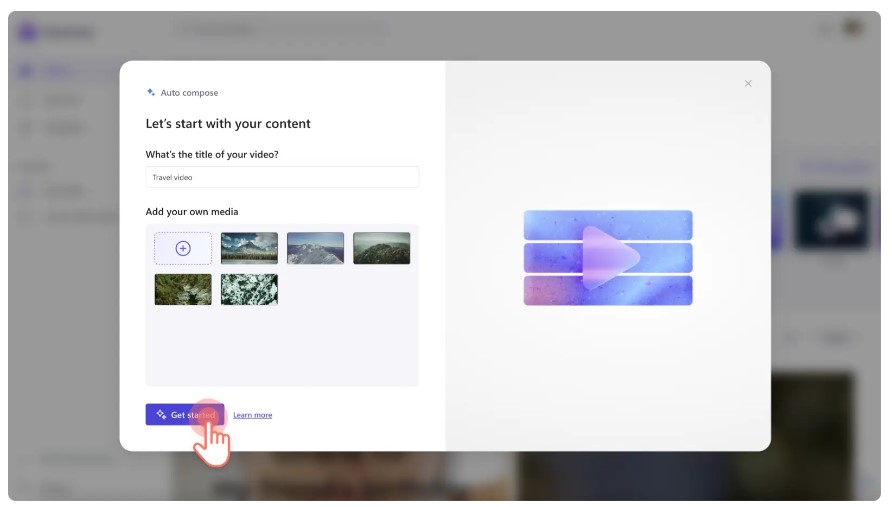Select the snowy mountain peak thumbnail
The width and height of the screenshot is (892, 507).
[x=315, y=248]
